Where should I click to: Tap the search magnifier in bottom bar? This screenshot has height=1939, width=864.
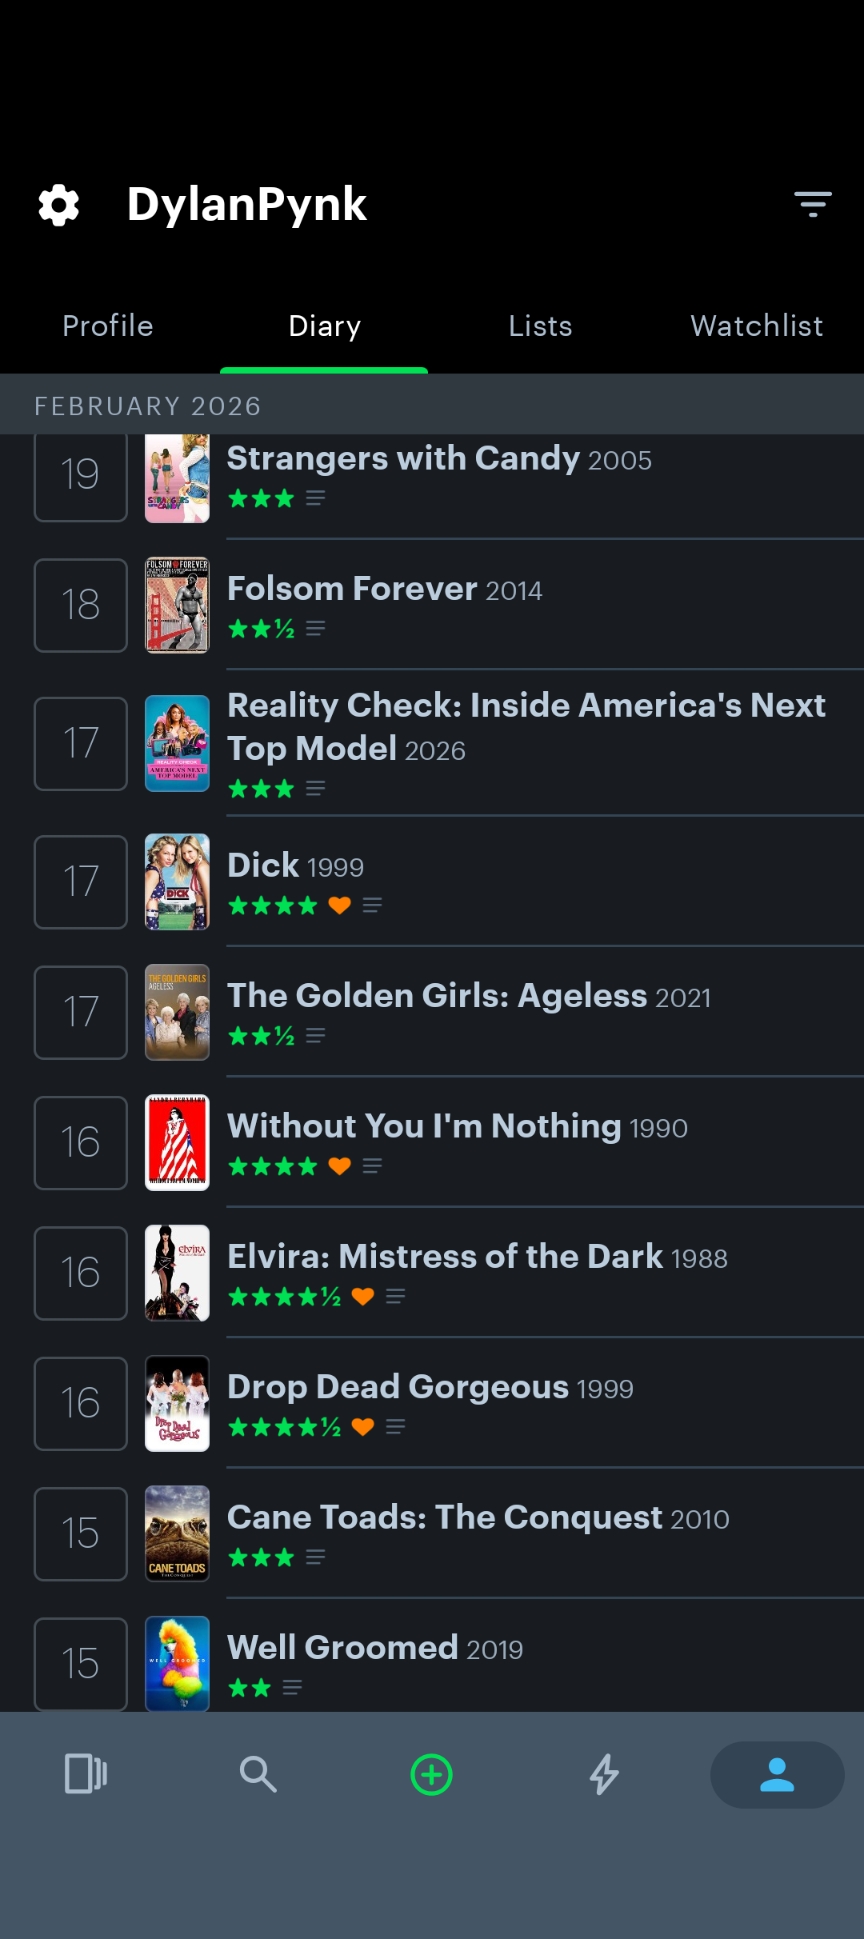pyautogui.click(x=258, y=1774)
